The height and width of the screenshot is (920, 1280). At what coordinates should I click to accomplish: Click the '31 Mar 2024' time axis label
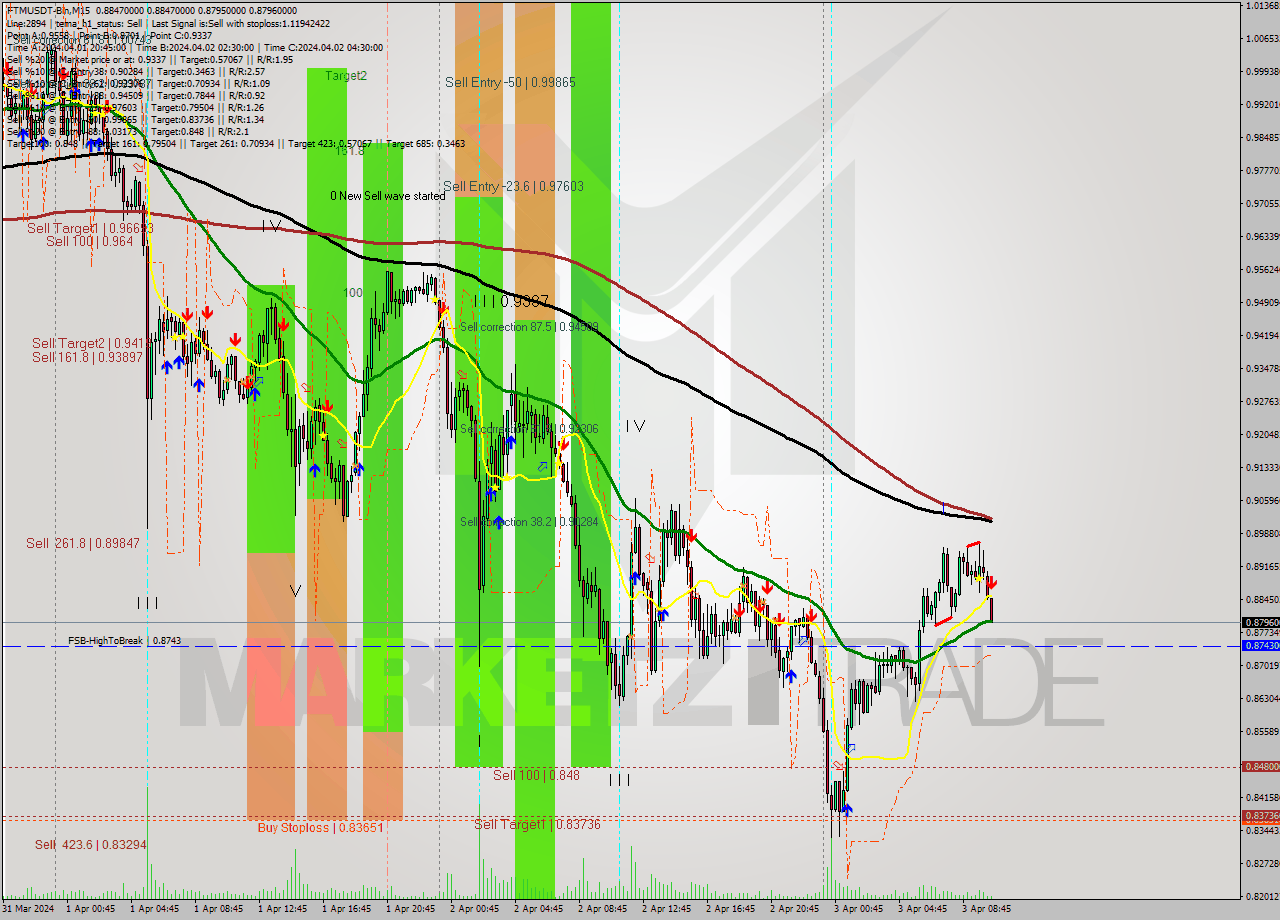pos(28,909)
